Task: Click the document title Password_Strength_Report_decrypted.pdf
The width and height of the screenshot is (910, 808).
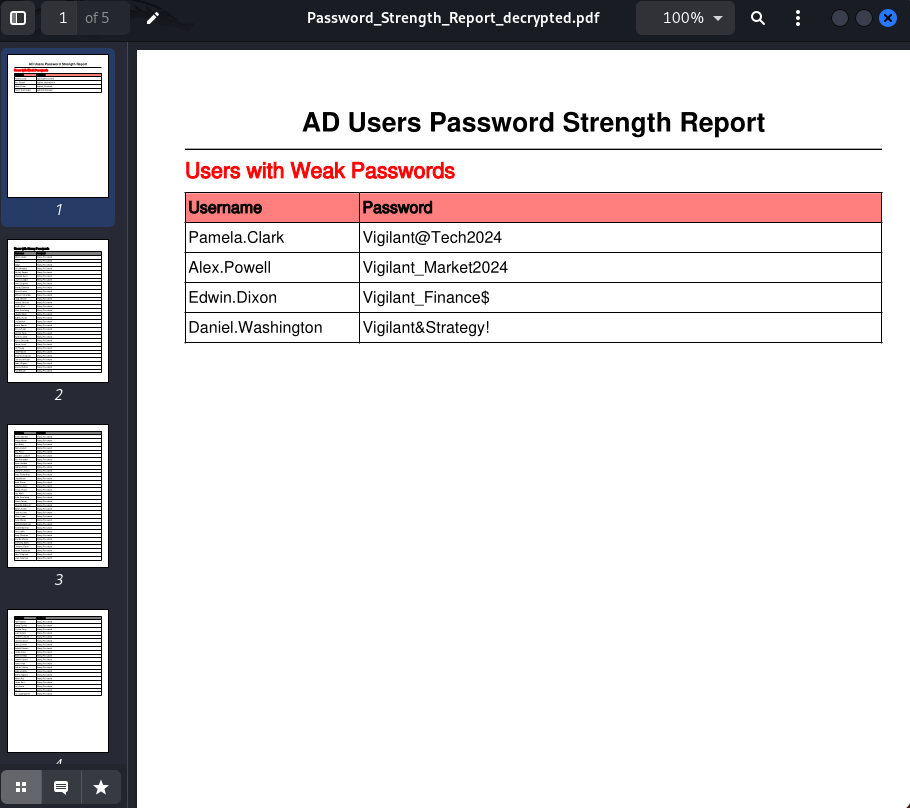Action: point(453,18)
